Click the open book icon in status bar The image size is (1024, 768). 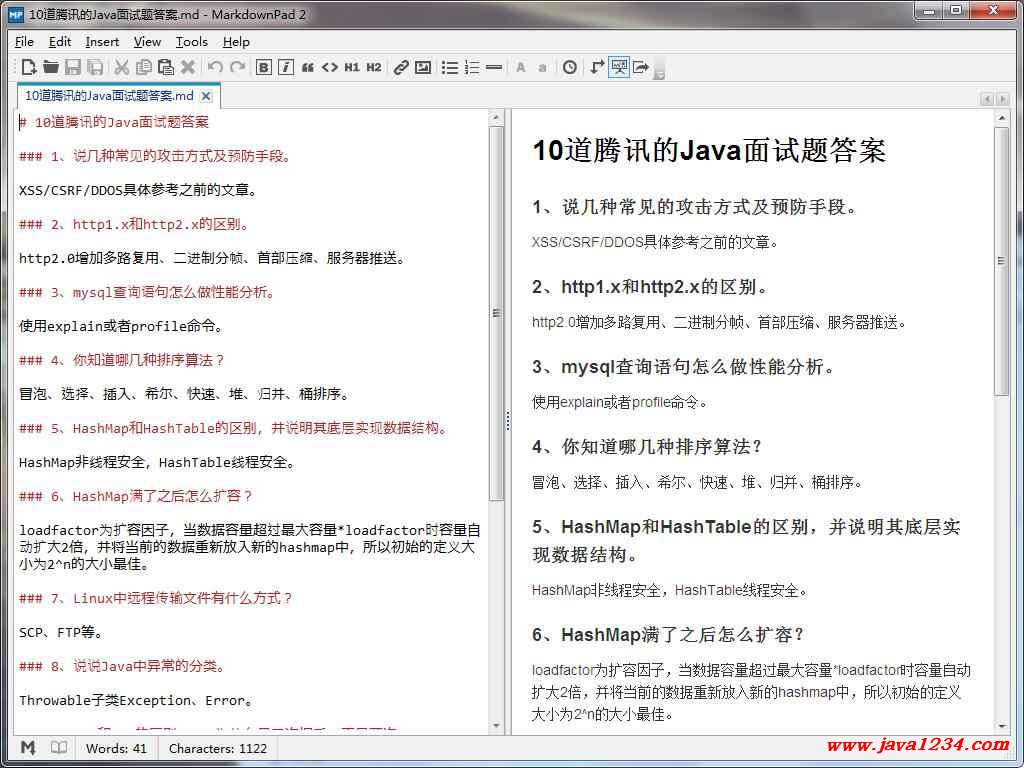(59, 748)
